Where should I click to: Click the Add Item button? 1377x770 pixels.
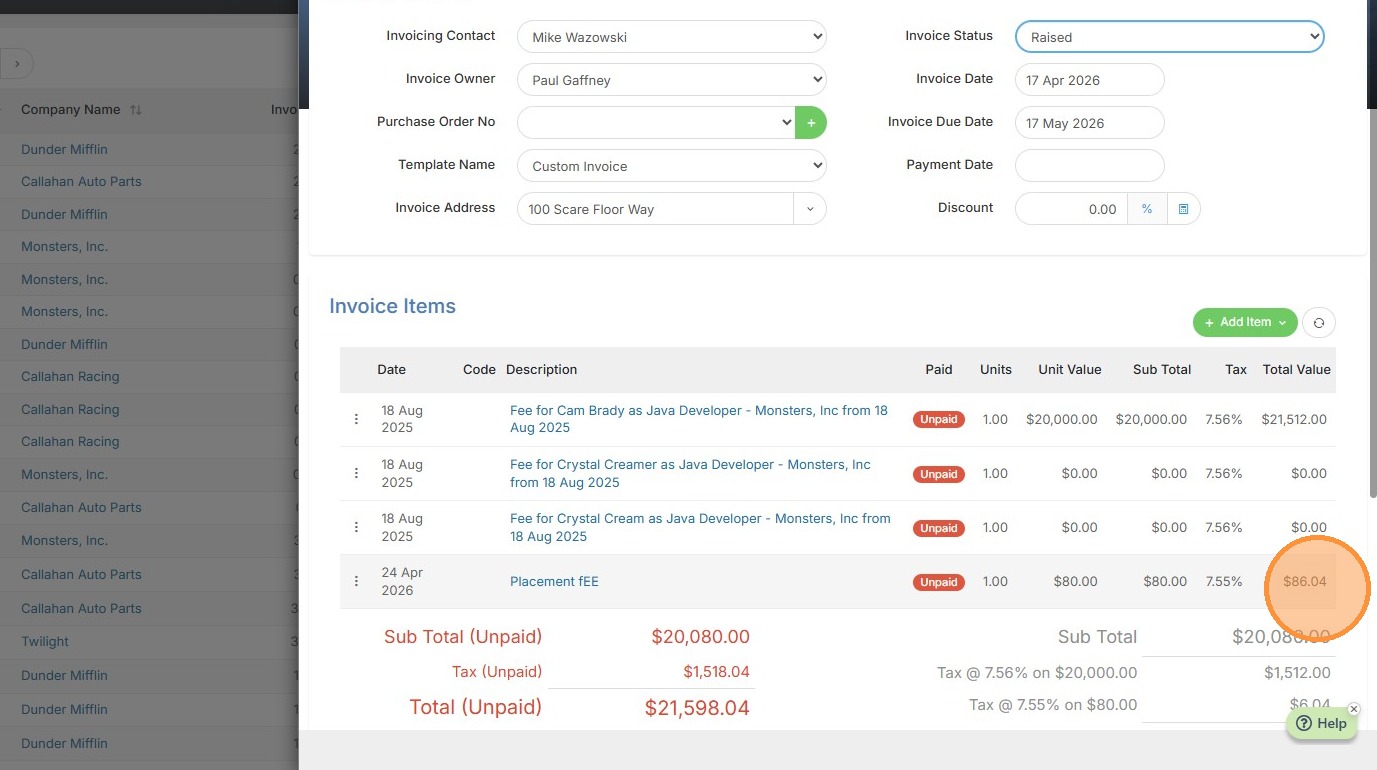(1244, 322)
